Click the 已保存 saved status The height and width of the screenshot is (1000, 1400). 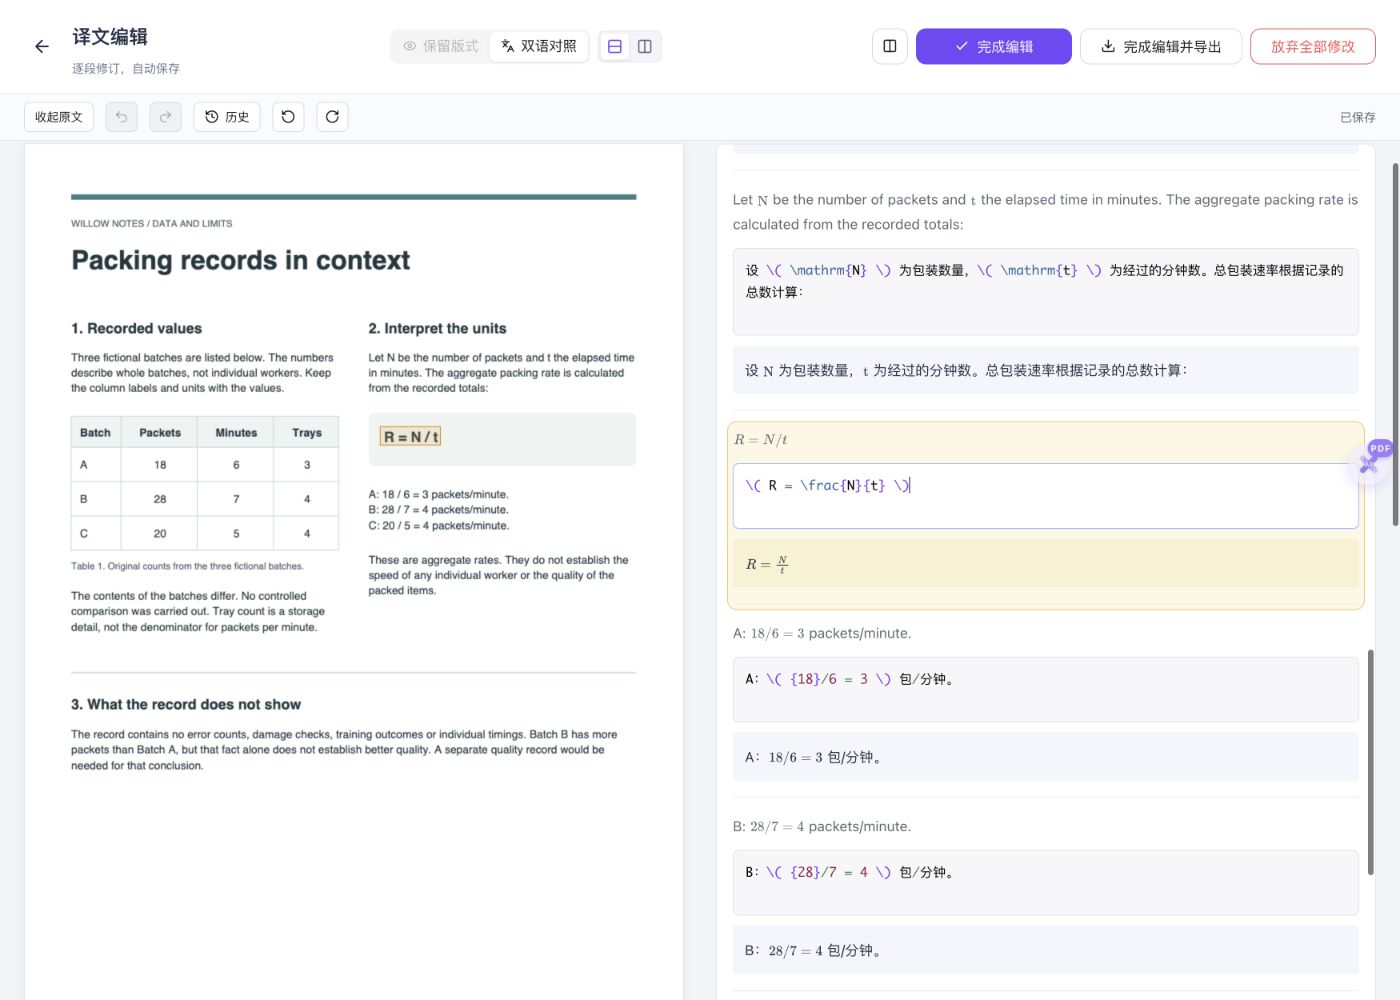pos(1357,117)
